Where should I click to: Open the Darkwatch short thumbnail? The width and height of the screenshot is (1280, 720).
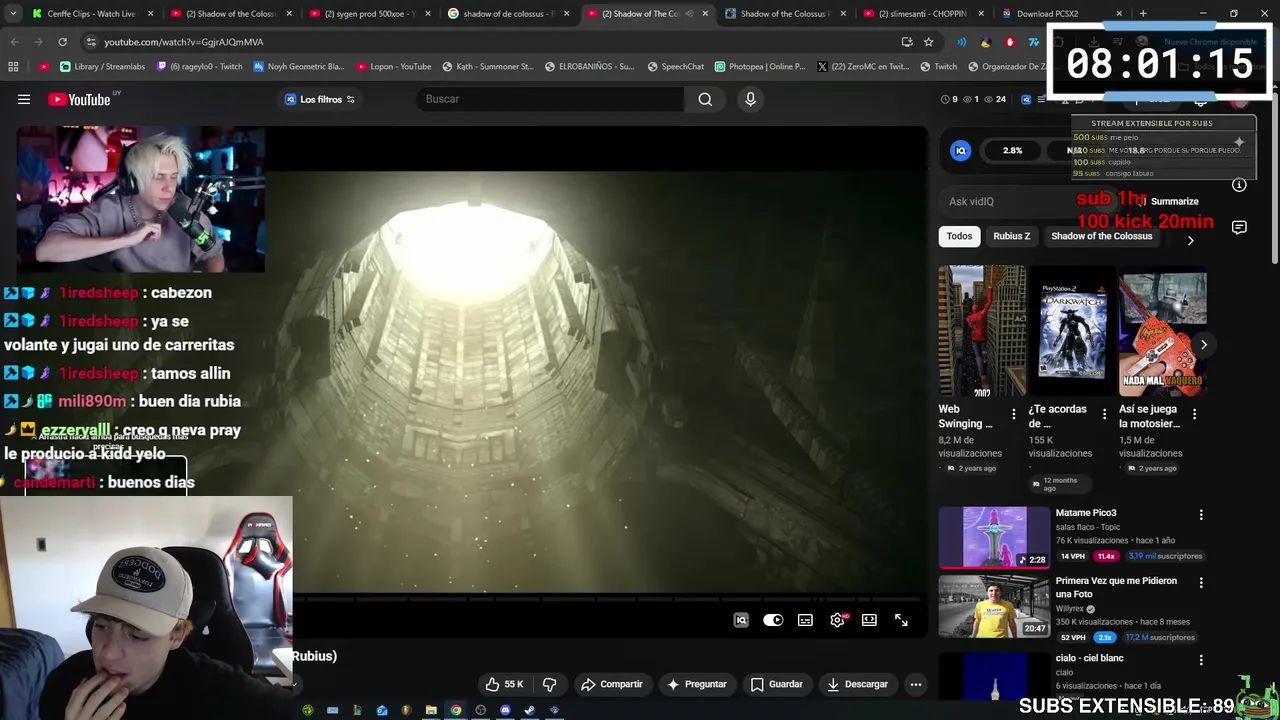1073,332
